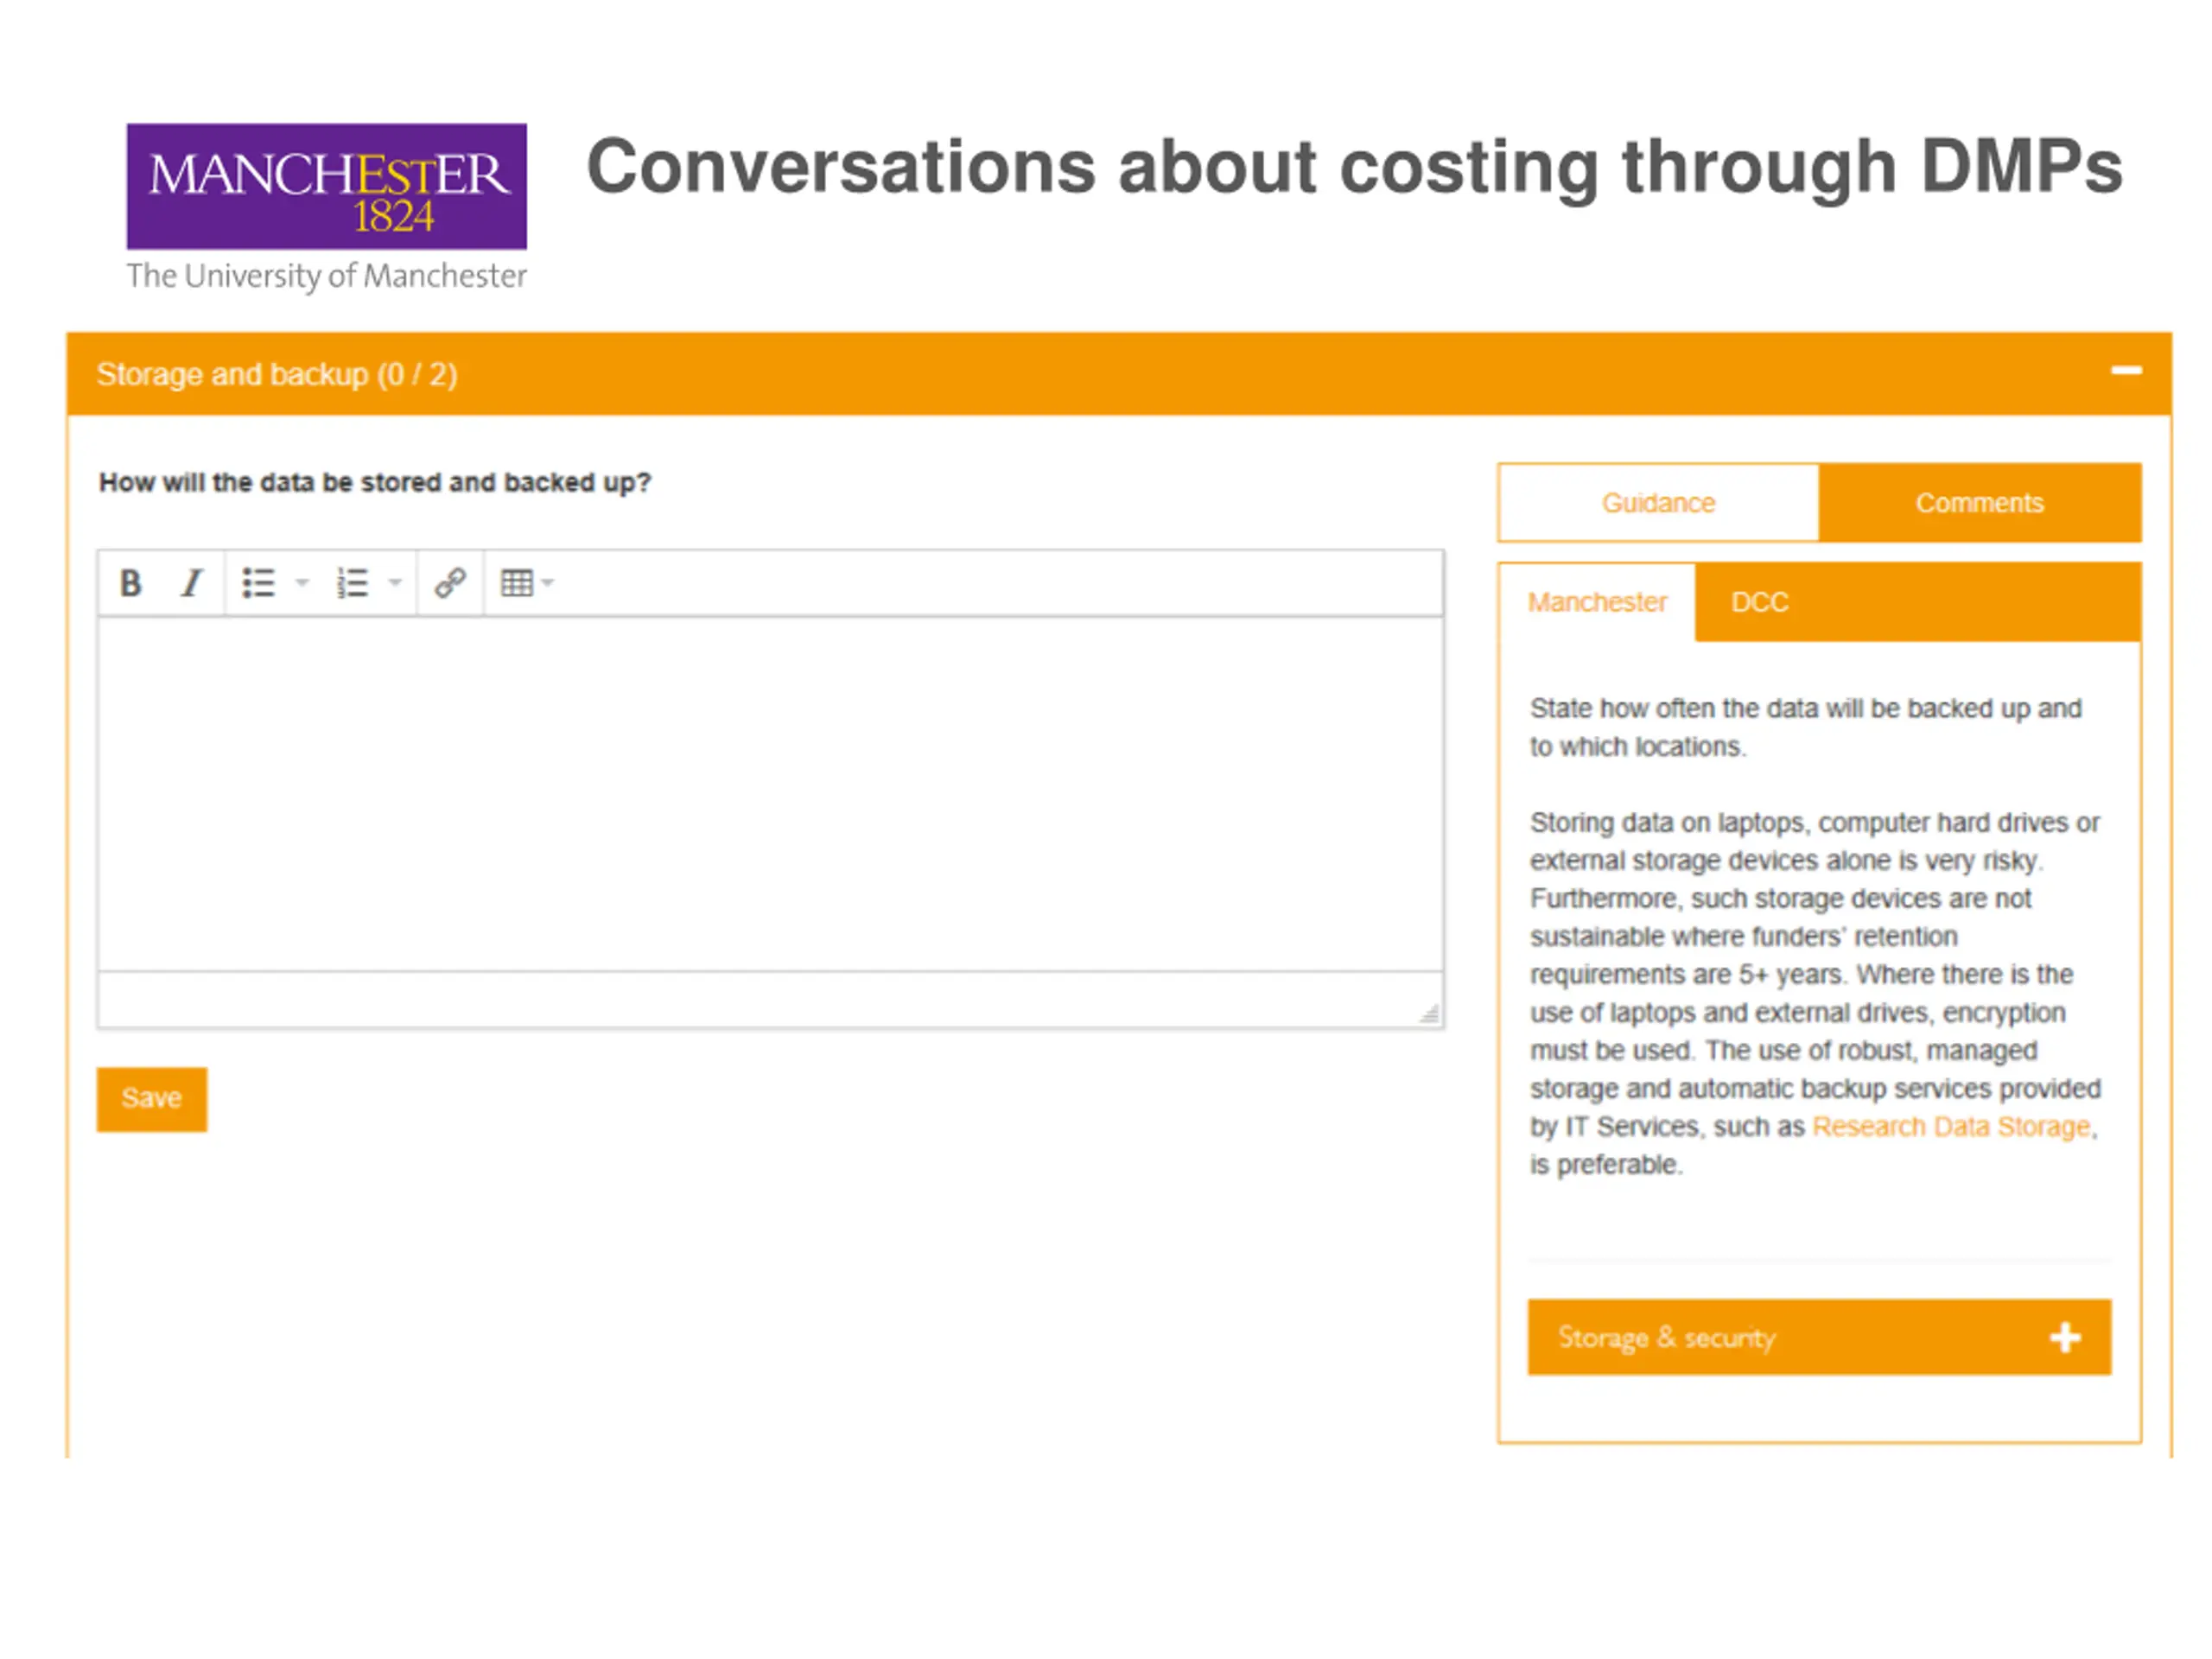Switch to the Comments tab

(1979, 503)
